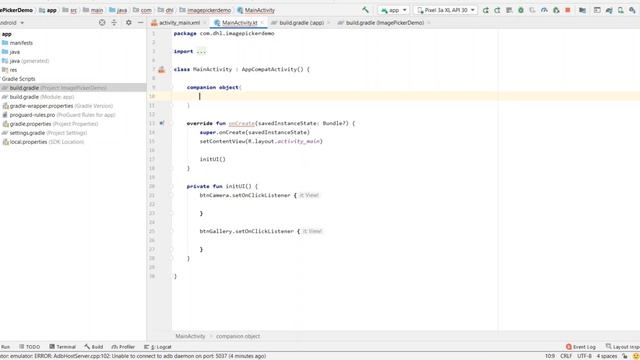Viewport: 640px width, 360px height.
Task: Open the Logcat tool window
Action: [158, 347]
